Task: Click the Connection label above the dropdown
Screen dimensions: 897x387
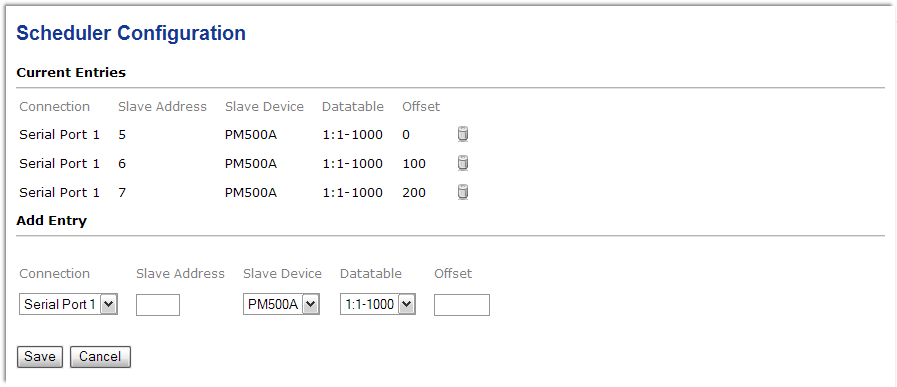Action: (x=54, y=274)
